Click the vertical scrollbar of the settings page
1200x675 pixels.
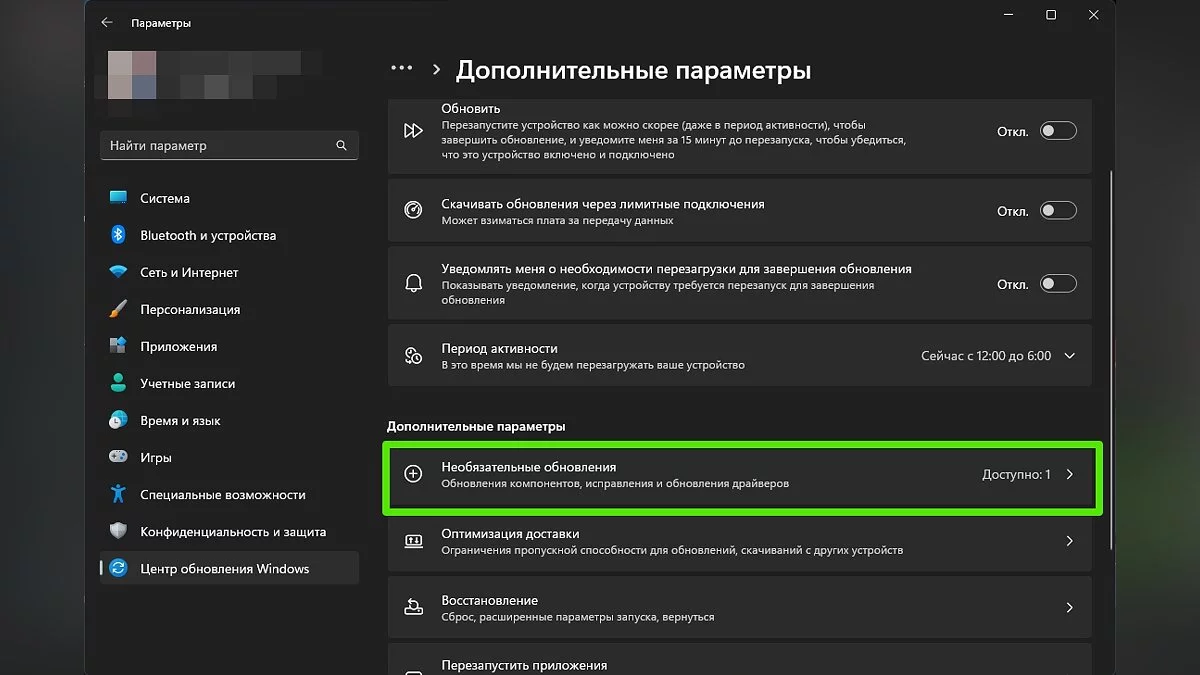[1112, 358]
